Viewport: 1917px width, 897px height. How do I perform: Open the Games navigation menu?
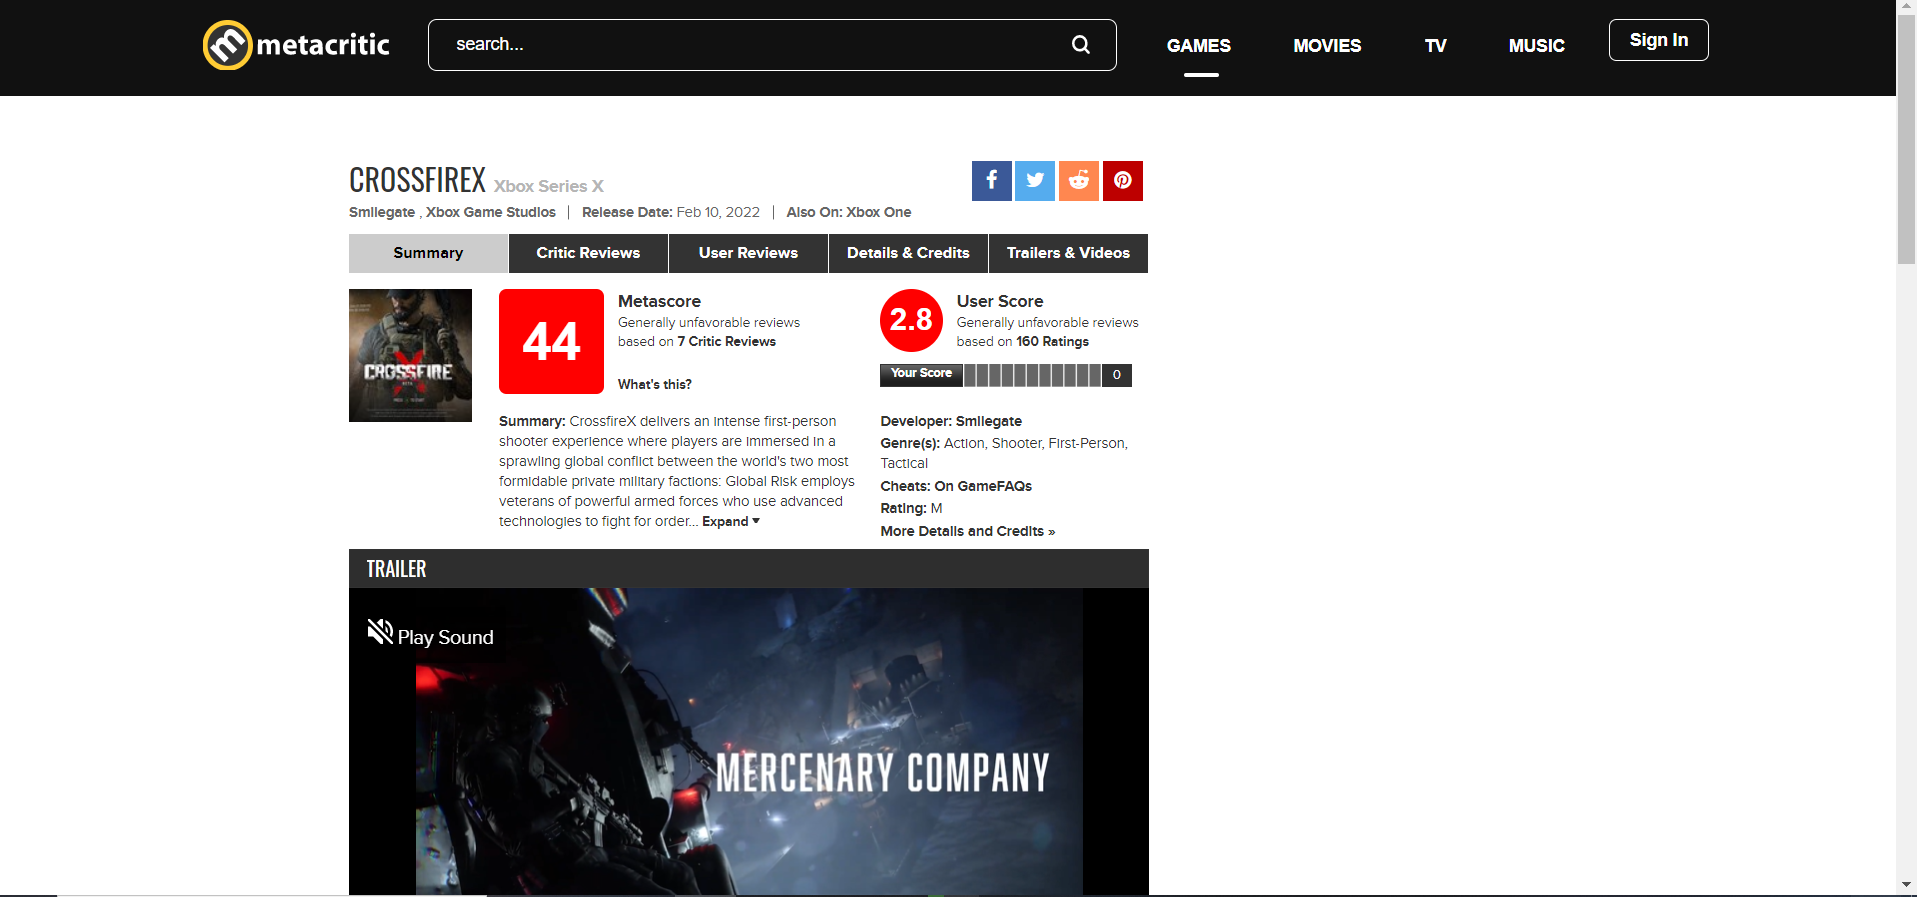tap(1199, 46)
